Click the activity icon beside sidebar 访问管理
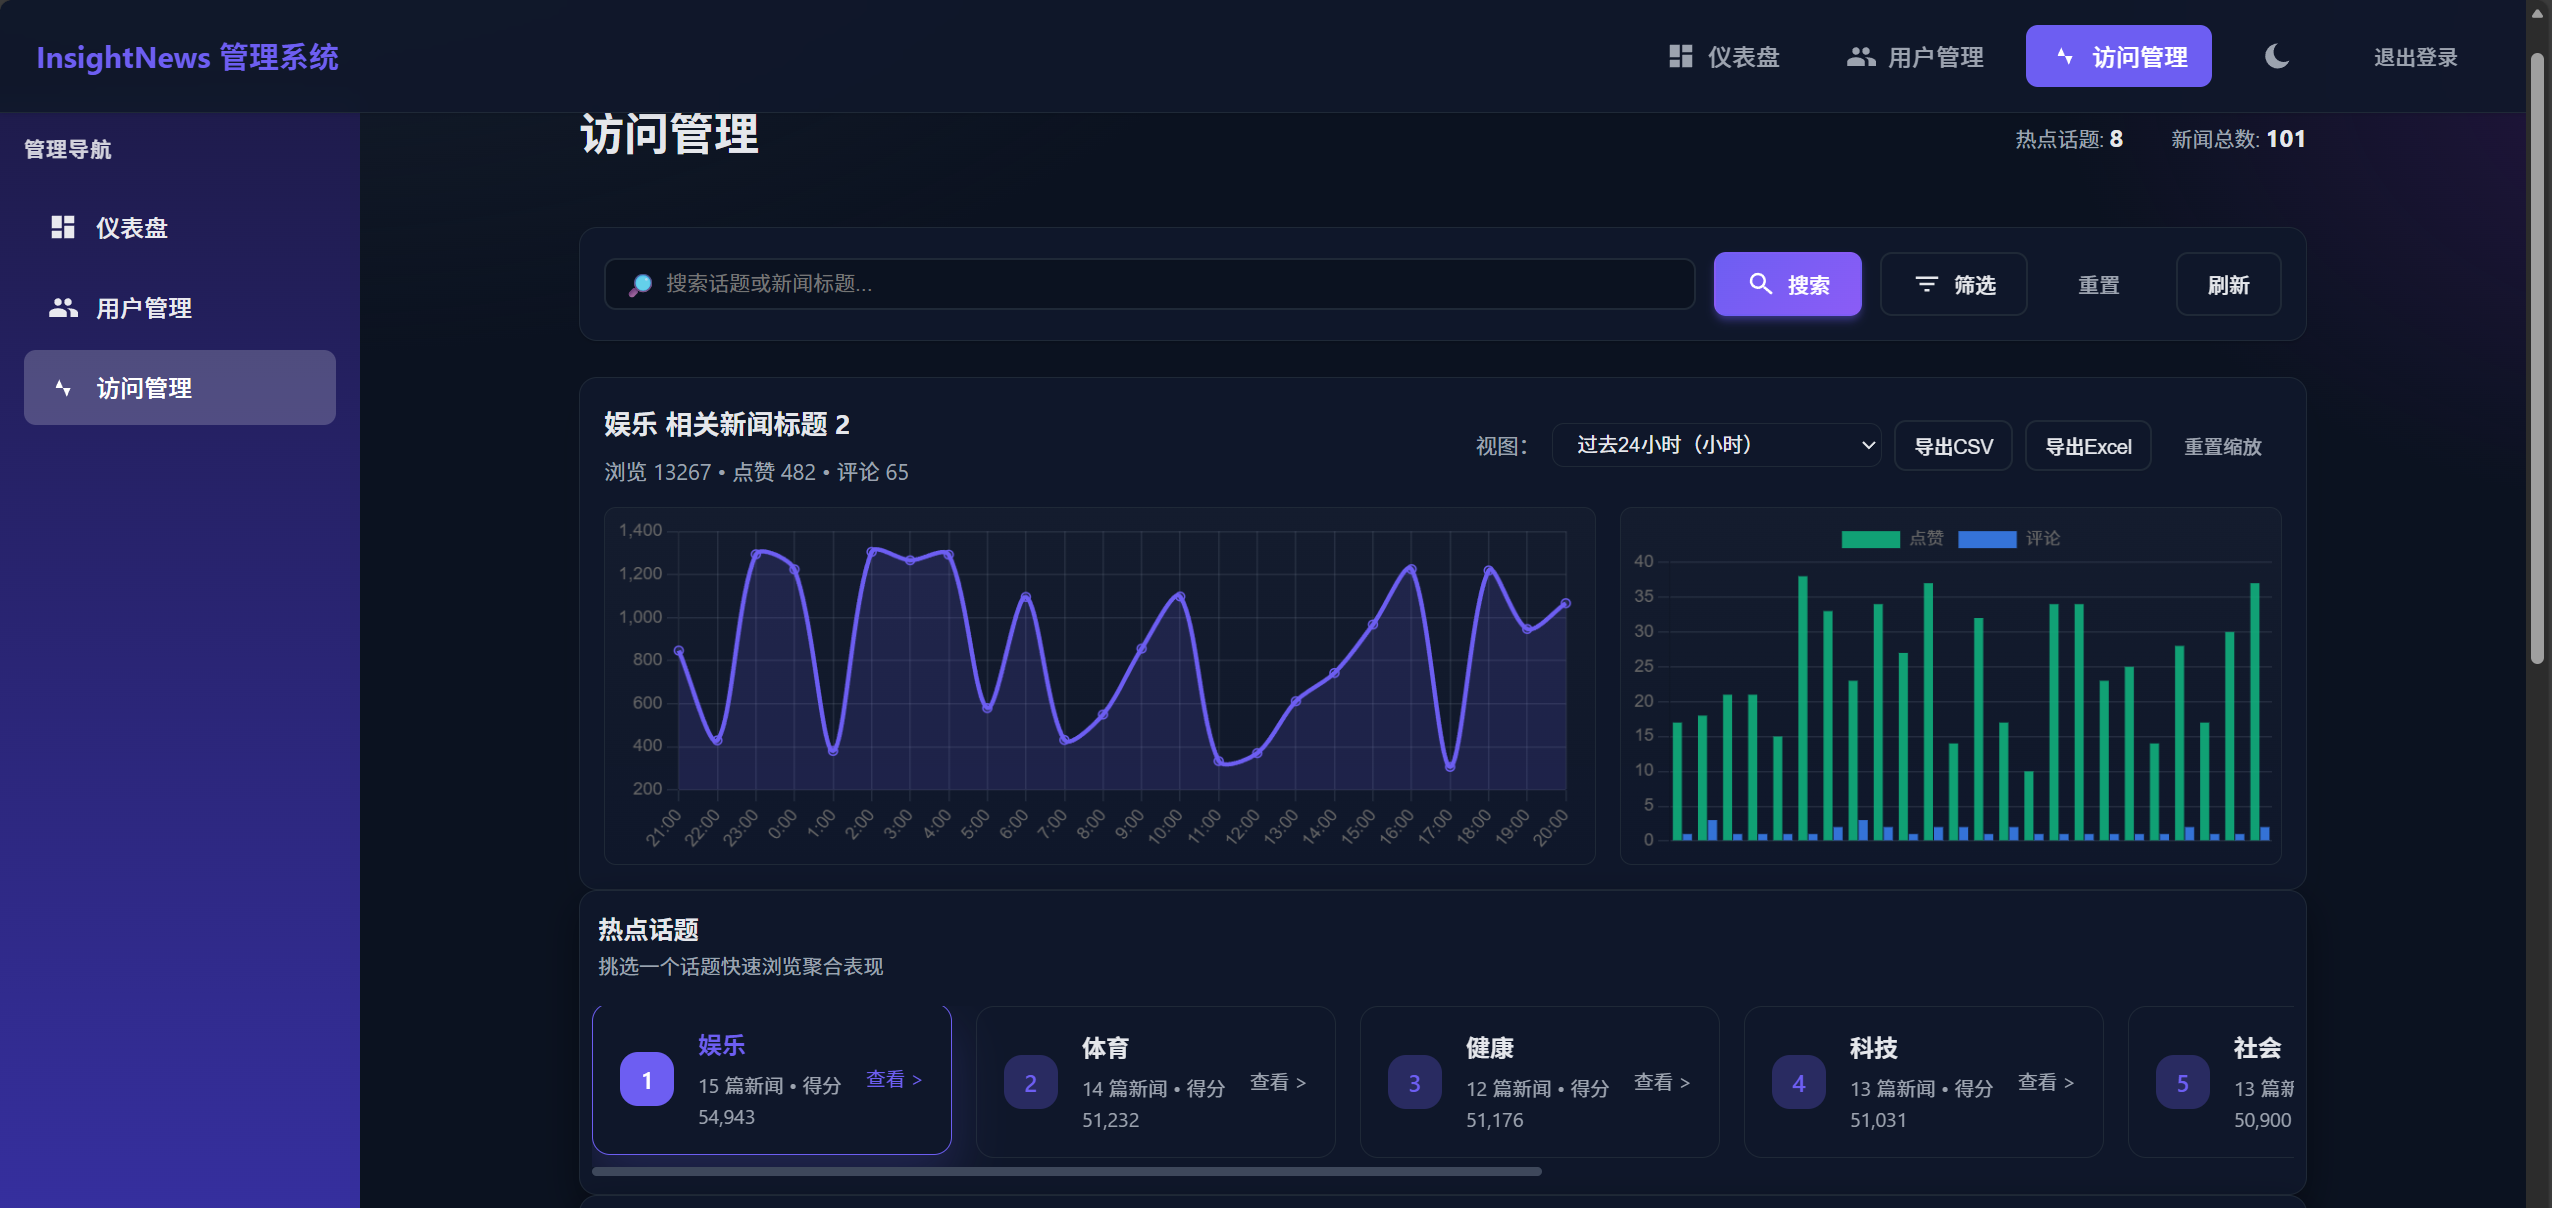The image size is (2552, 1208). pos(63,387)
